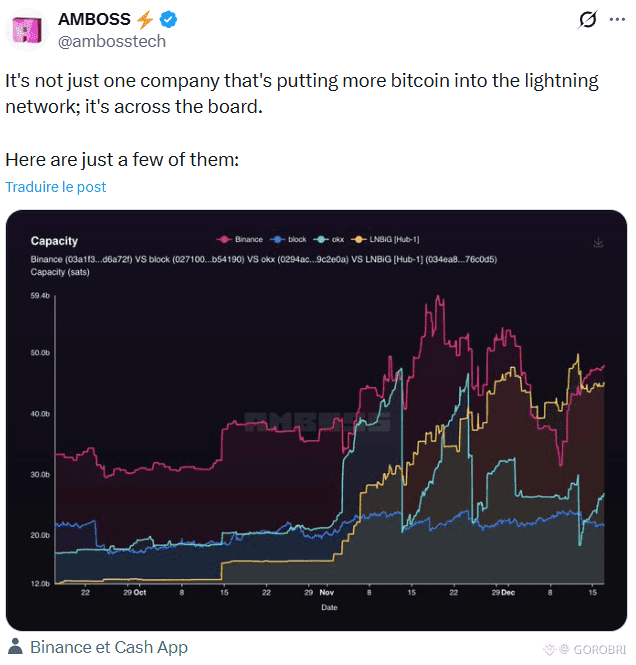Open the AMBOSS display name
The image size is (636, 665).
point(94,19)
